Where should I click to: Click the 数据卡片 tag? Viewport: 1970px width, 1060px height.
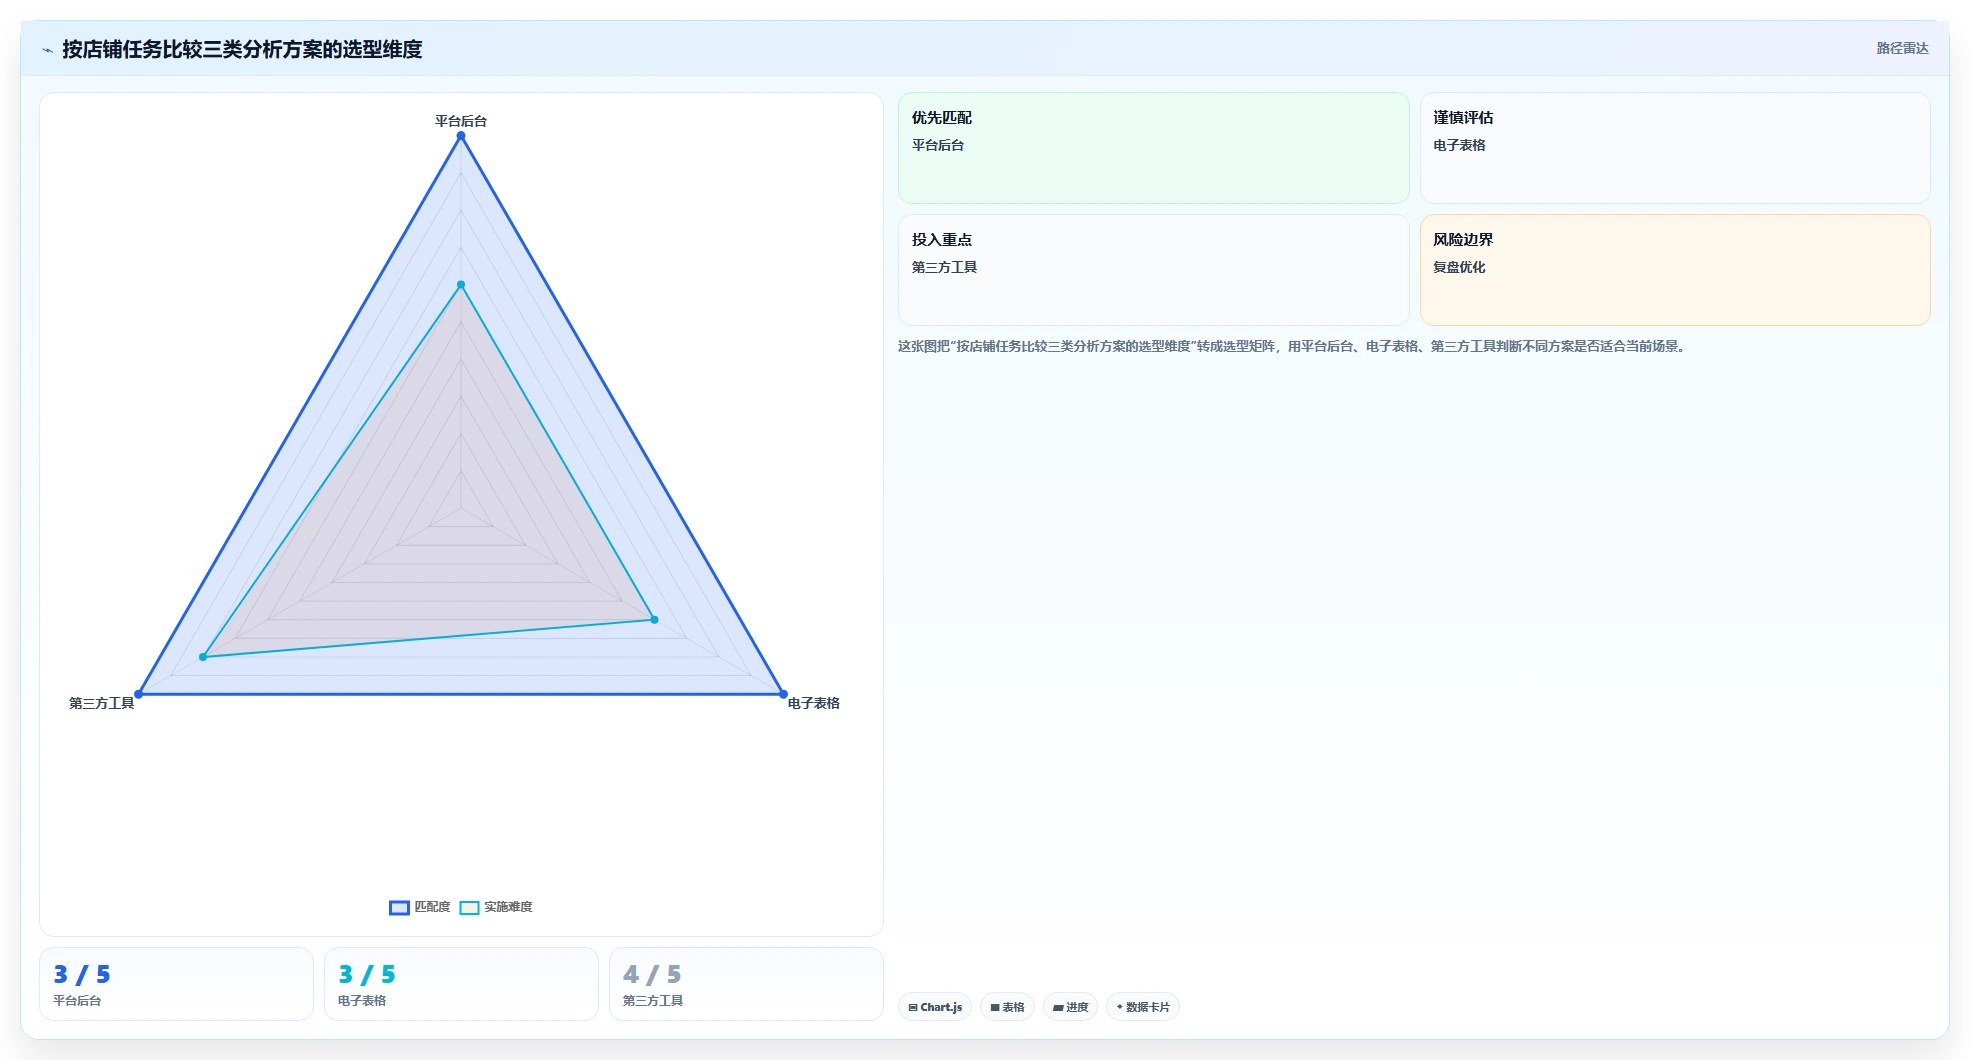click(1143, 1007)
